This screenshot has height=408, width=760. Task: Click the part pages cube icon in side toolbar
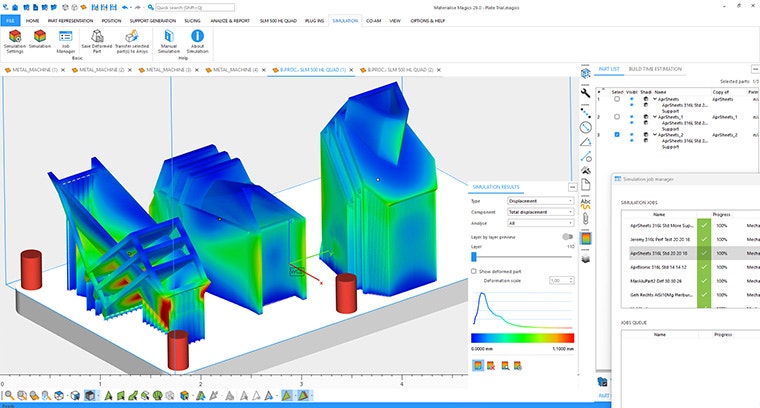[586, 73]
